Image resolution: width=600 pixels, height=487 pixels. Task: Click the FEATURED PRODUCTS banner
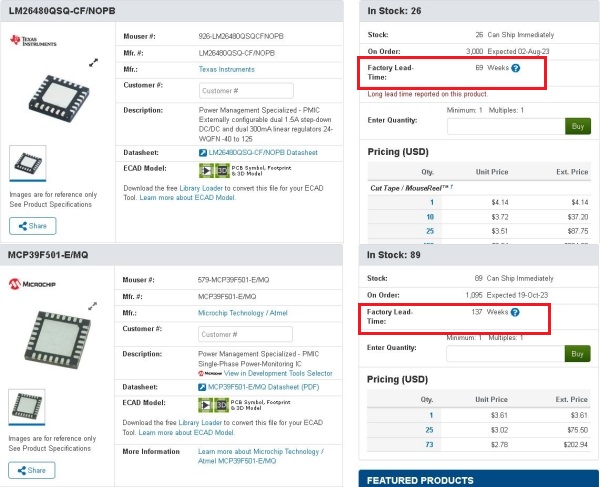[479, 479]
